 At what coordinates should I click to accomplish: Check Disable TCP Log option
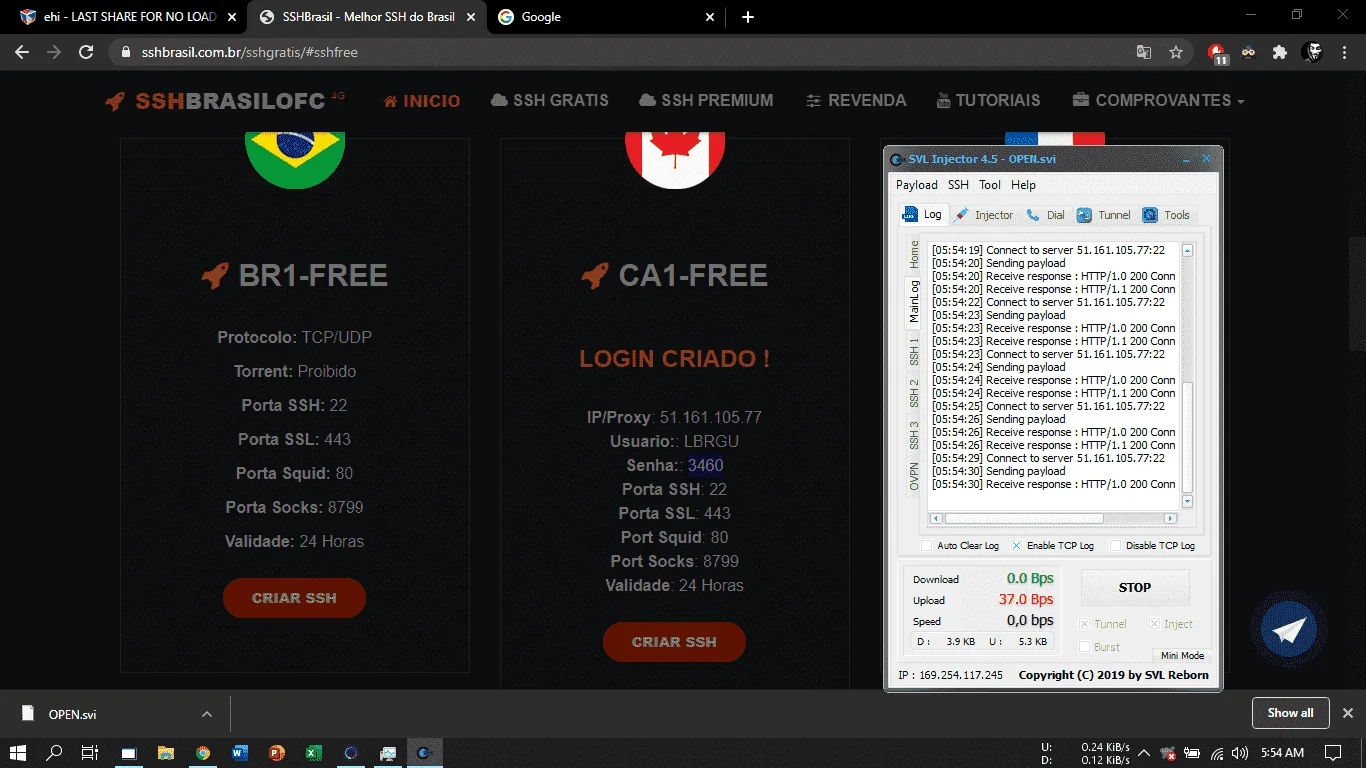point(1116,546)
